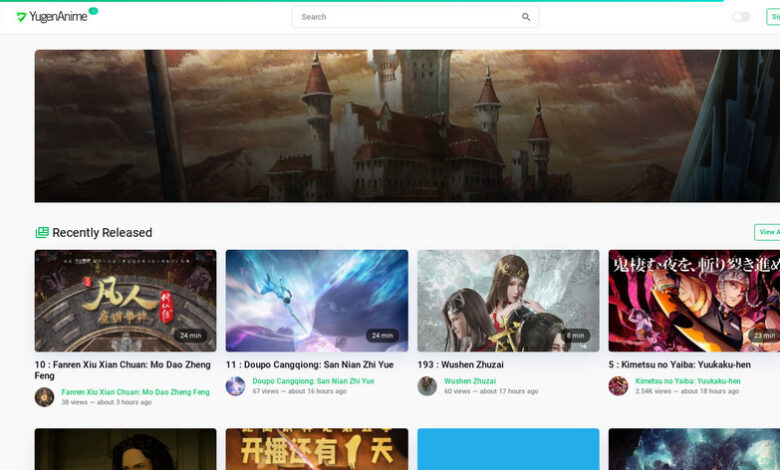Open second-row thumbnail with dark-haired character
The height and width of the screenshot is (470, 780).
(x=125, y=449)
